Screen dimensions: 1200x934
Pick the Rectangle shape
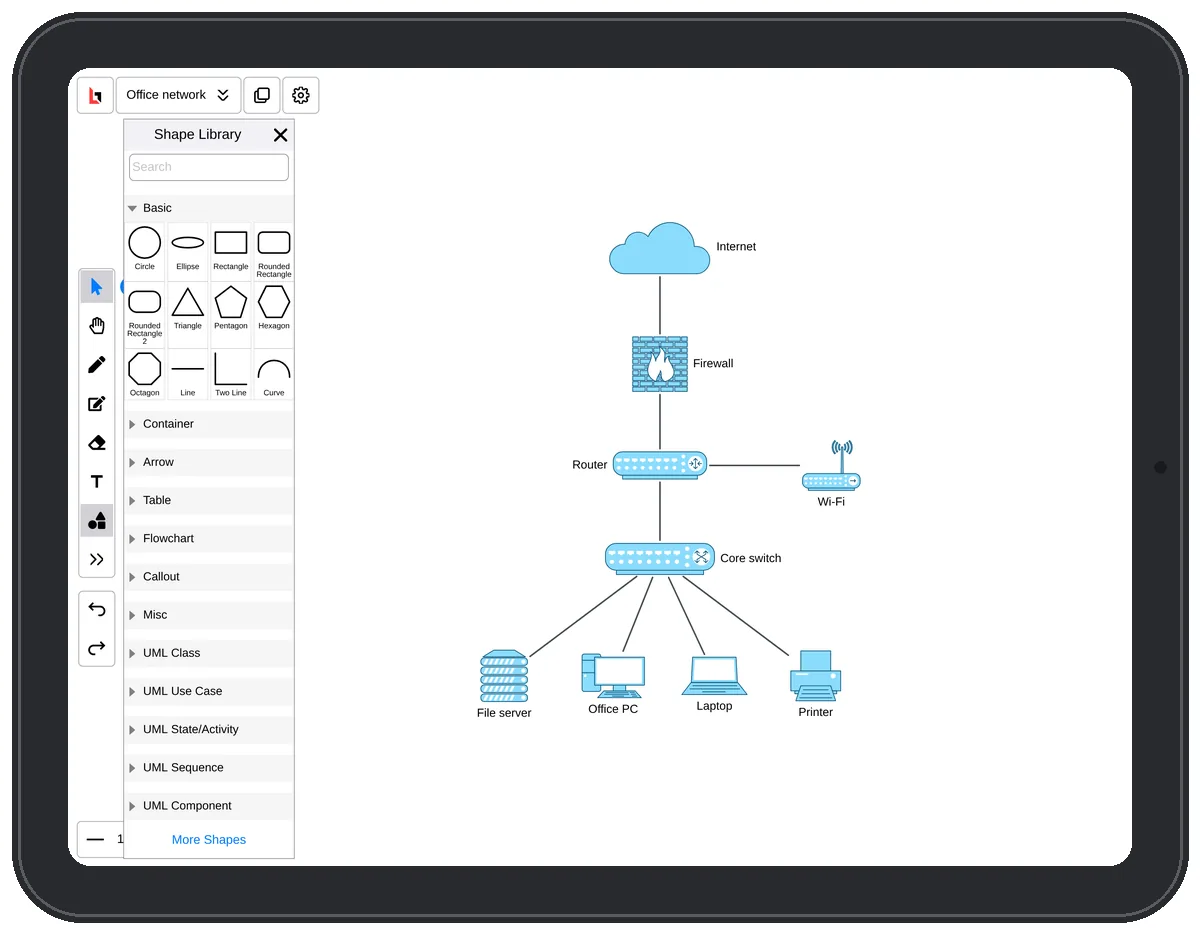point(231,249)
